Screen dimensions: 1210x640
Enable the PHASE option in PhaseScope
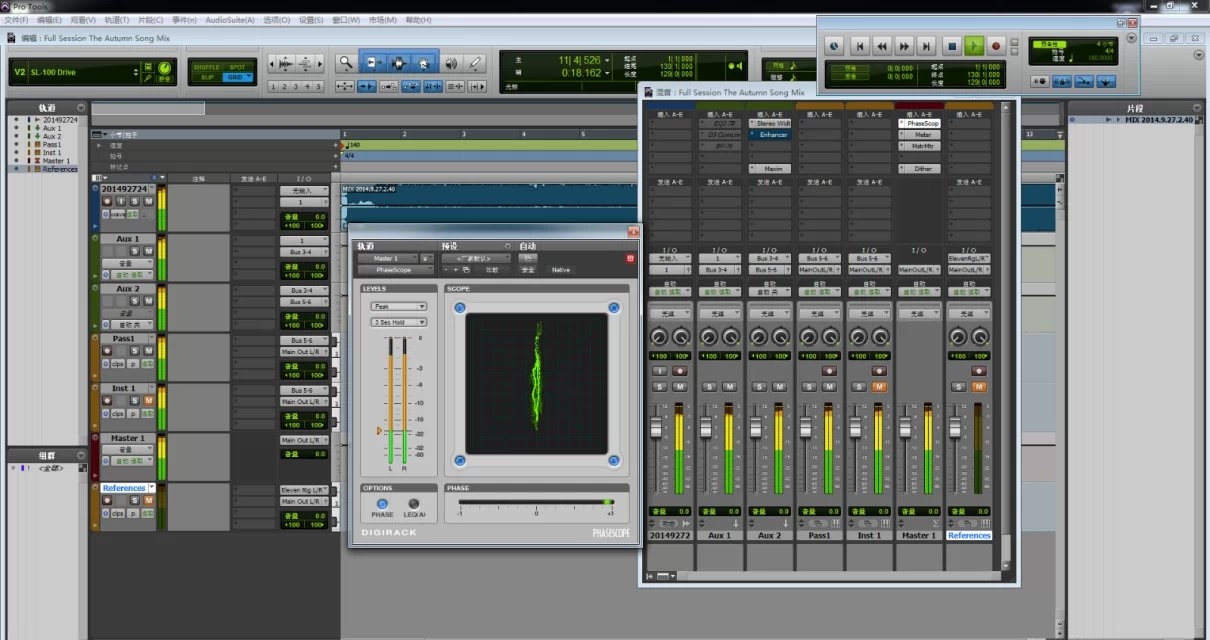[383, 504]
